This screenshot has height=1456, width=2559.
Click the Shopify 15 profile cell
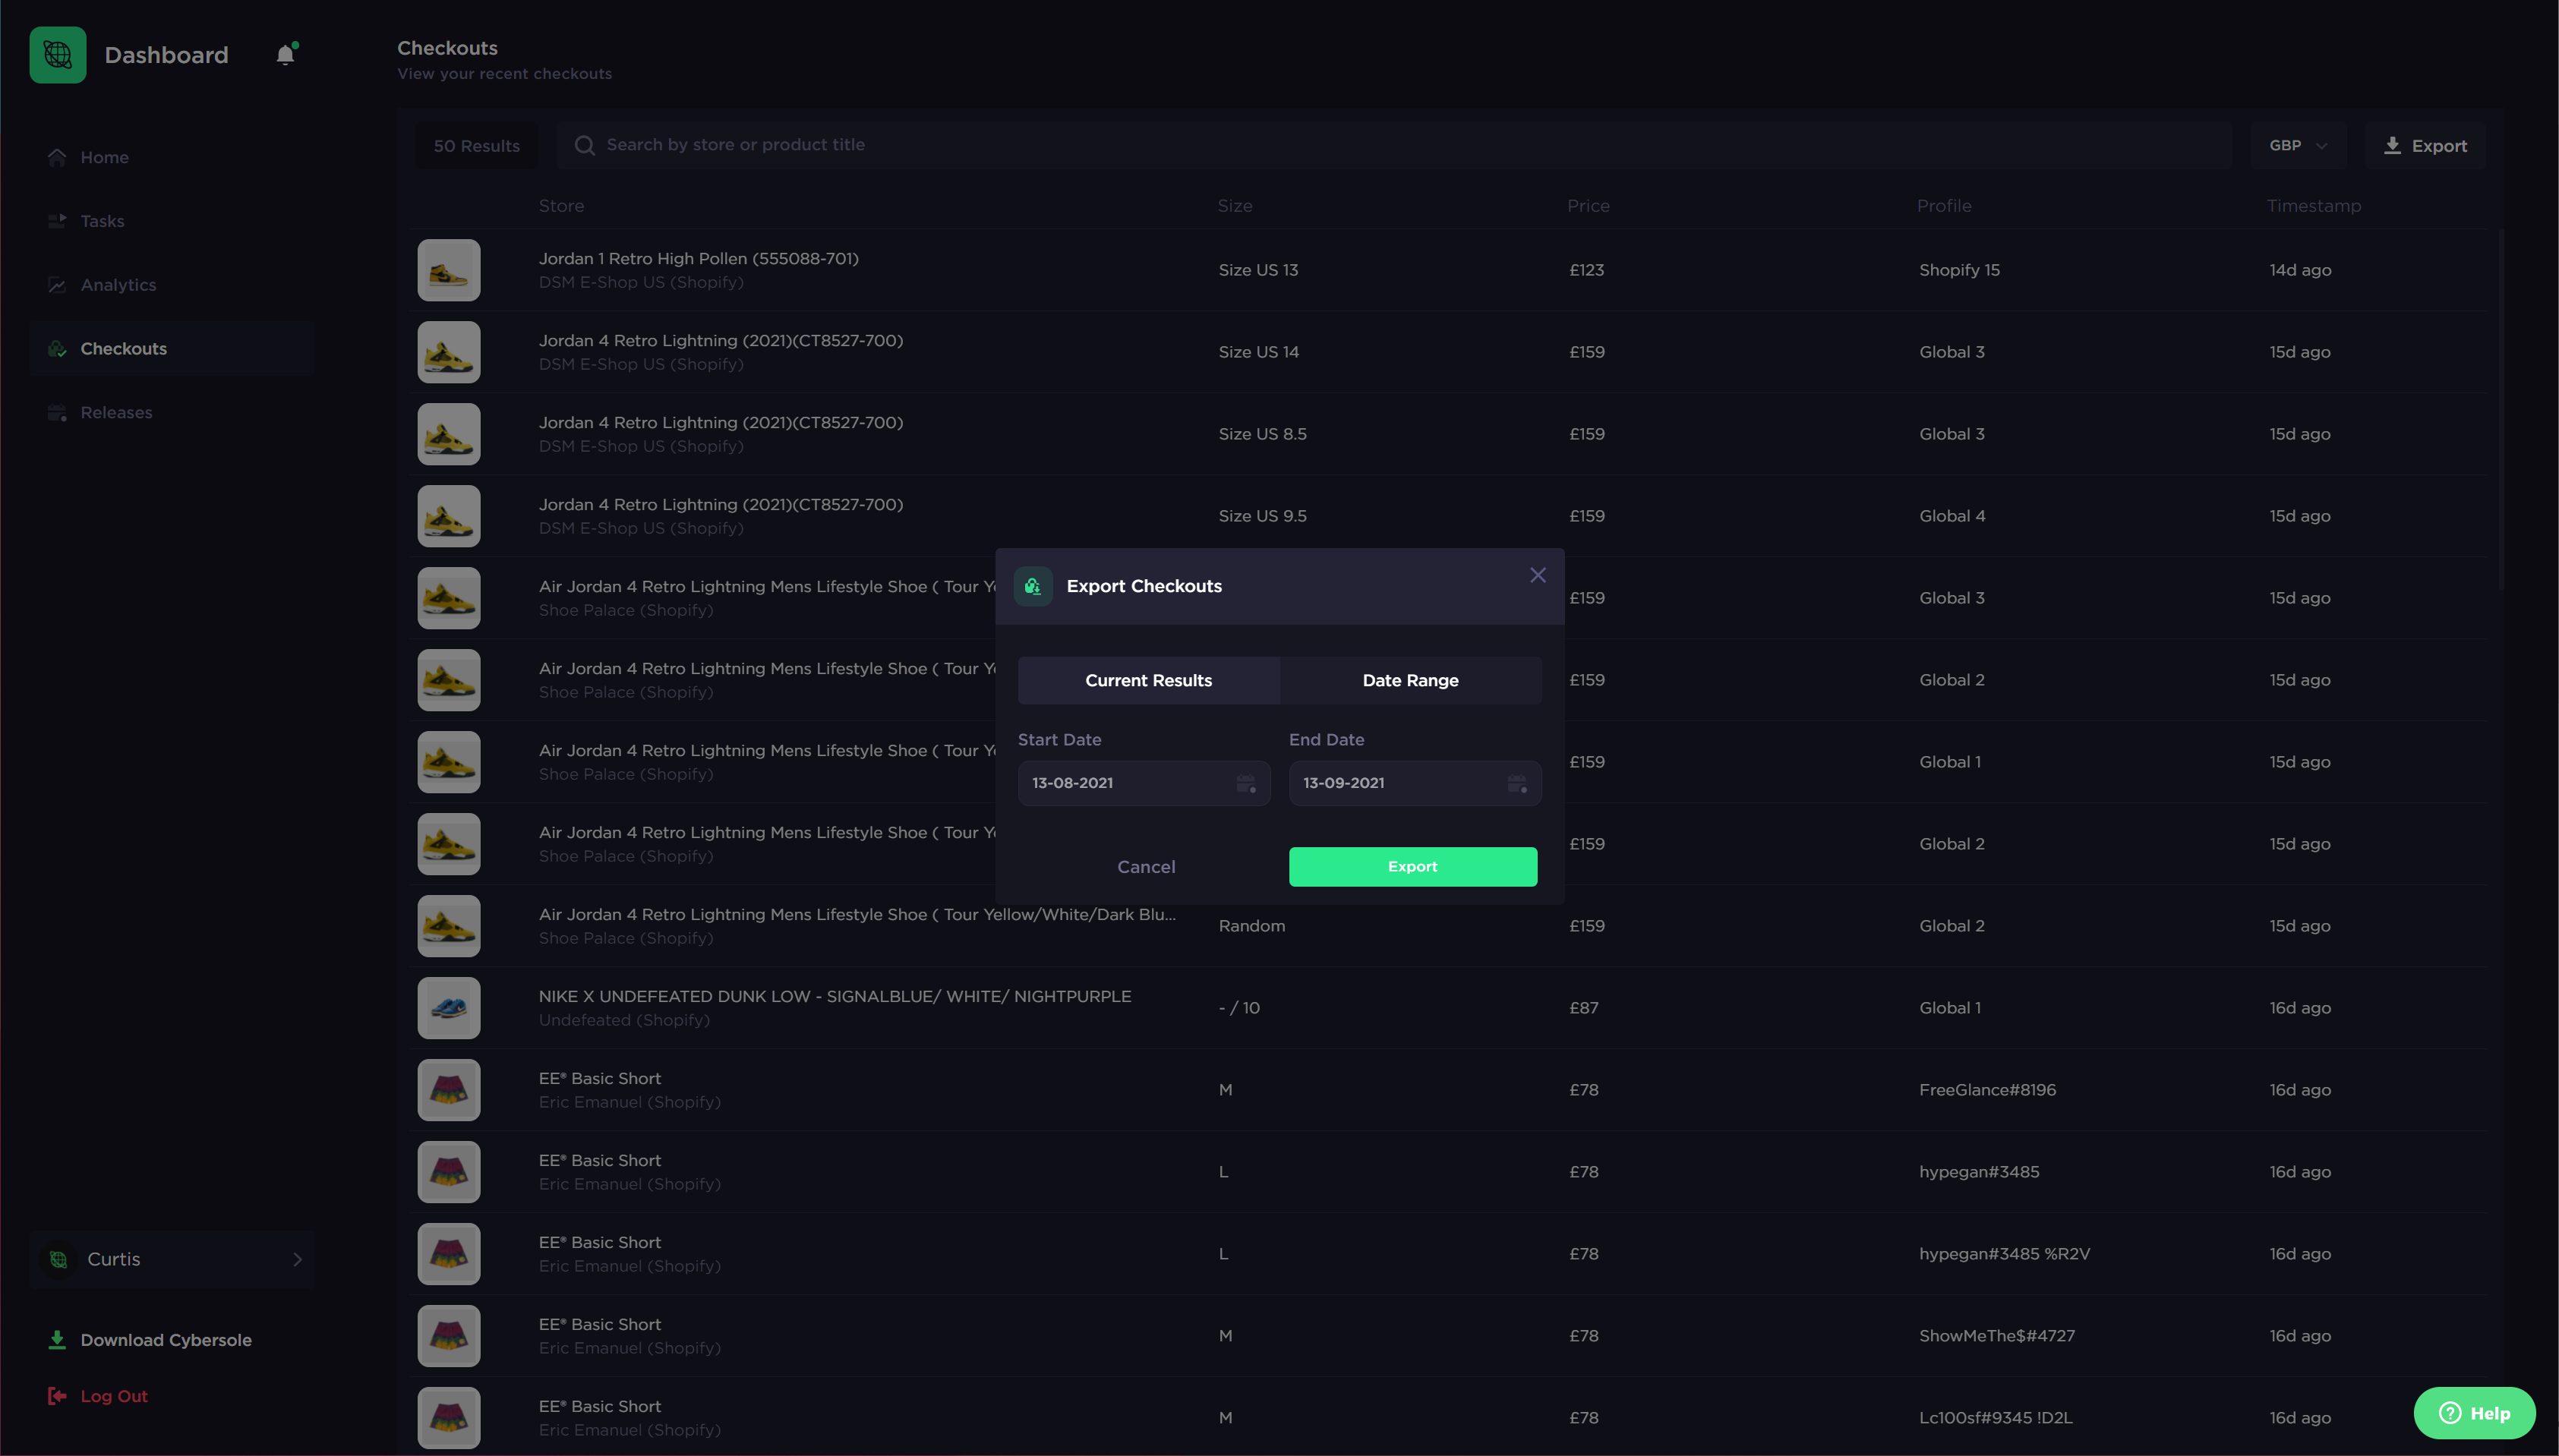click(1959, 270)
